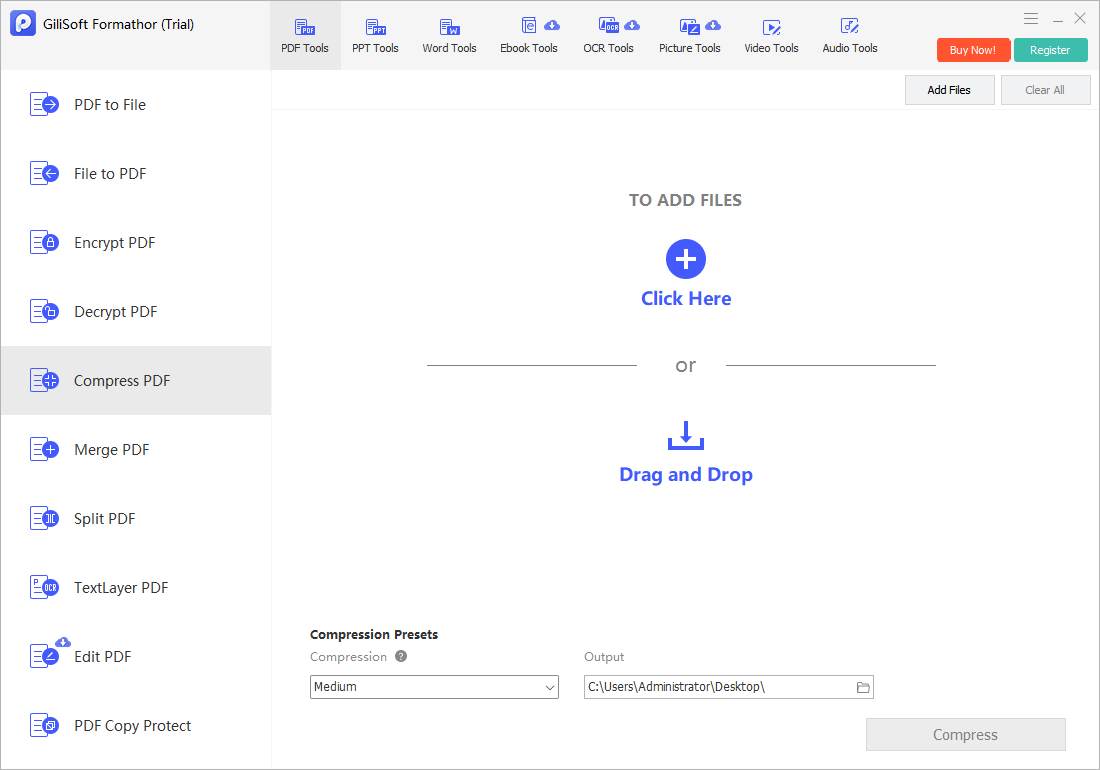The height and width of the screenshot is (770, 1100).
Task: Browse output folder via folder icon
Action: click(x=864, y=687)
